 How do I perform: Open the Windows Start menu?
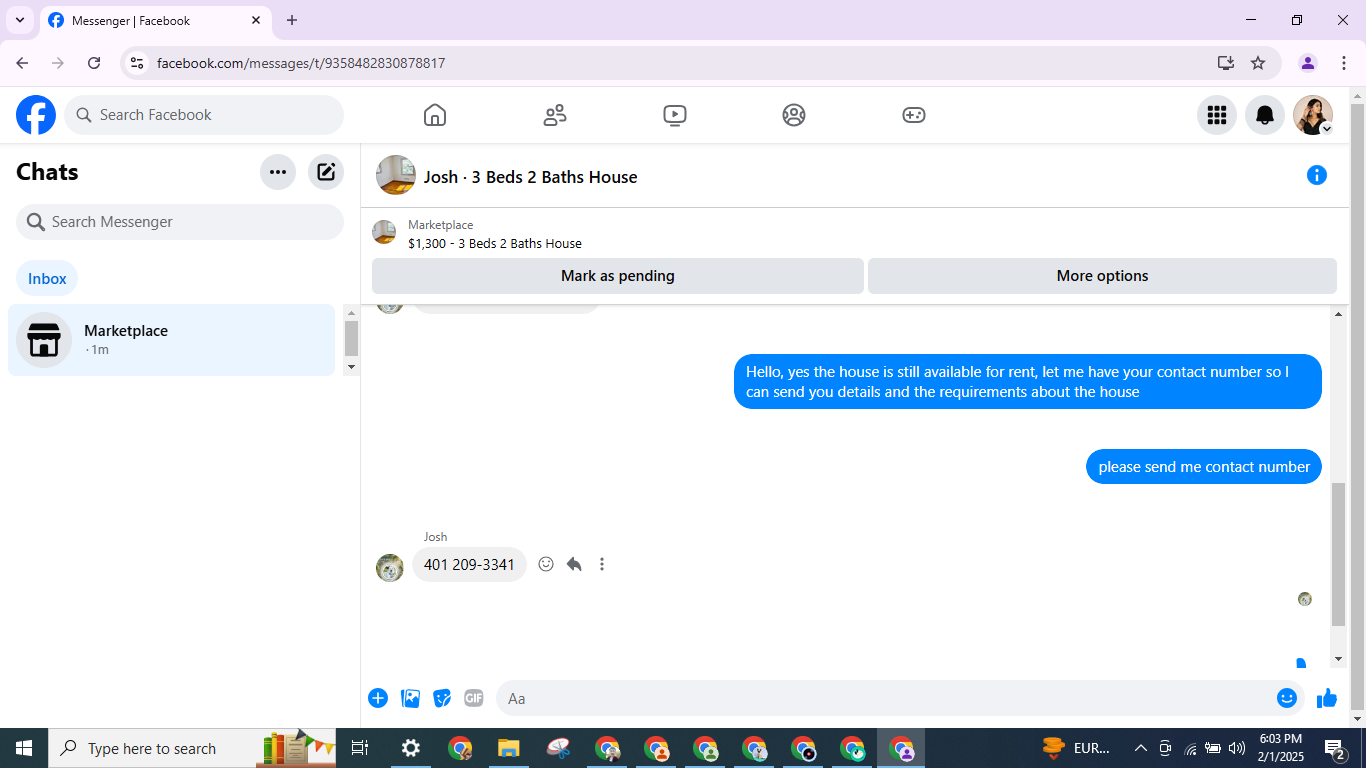coord(24,748)
